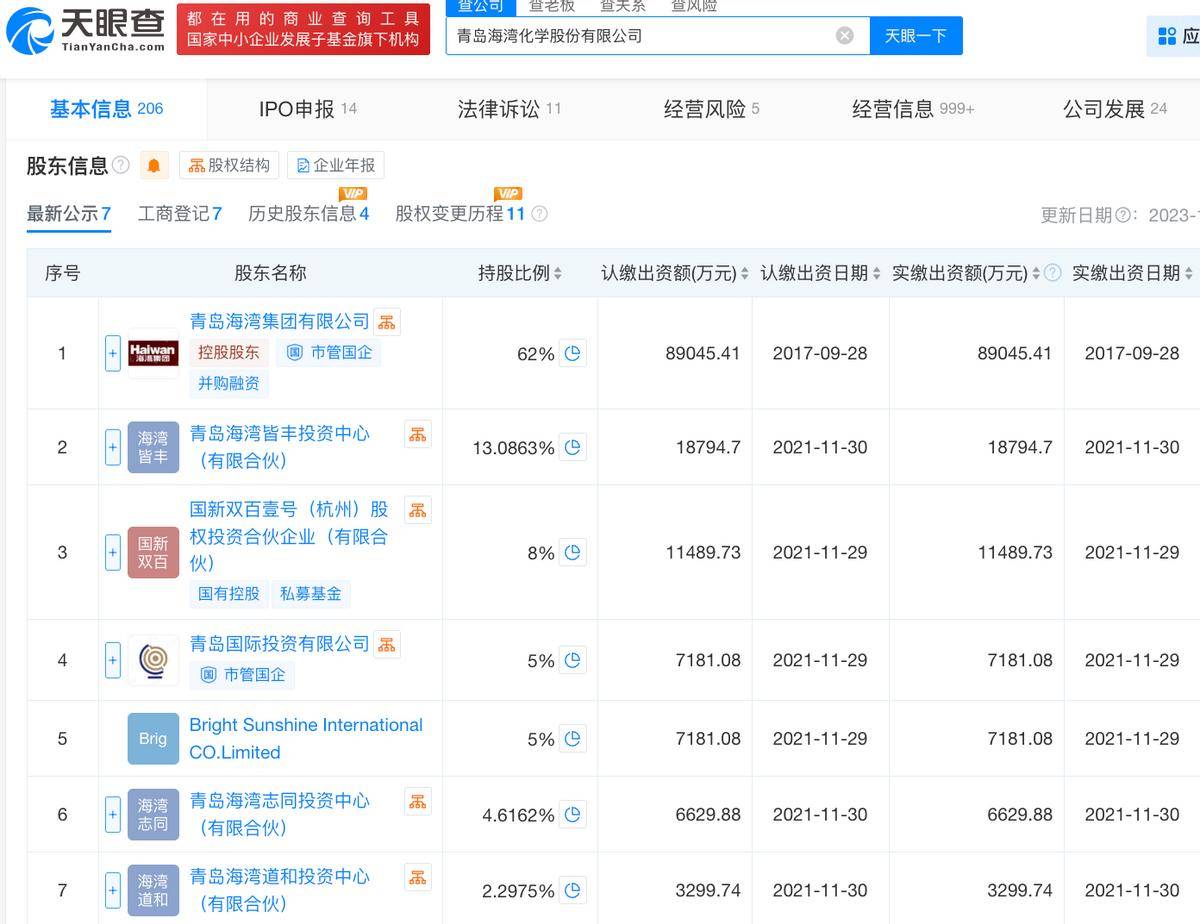
Task: Open 青岛海湾集团有限公司 shareholder link
Action: click(280, 322)
